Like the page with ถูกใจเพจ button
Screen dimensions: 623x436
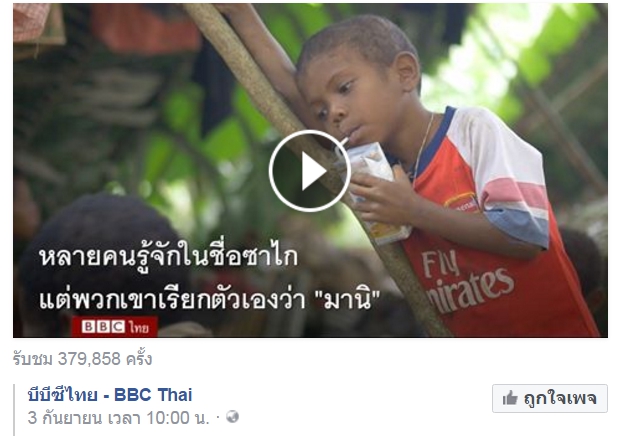coord(550,398)
